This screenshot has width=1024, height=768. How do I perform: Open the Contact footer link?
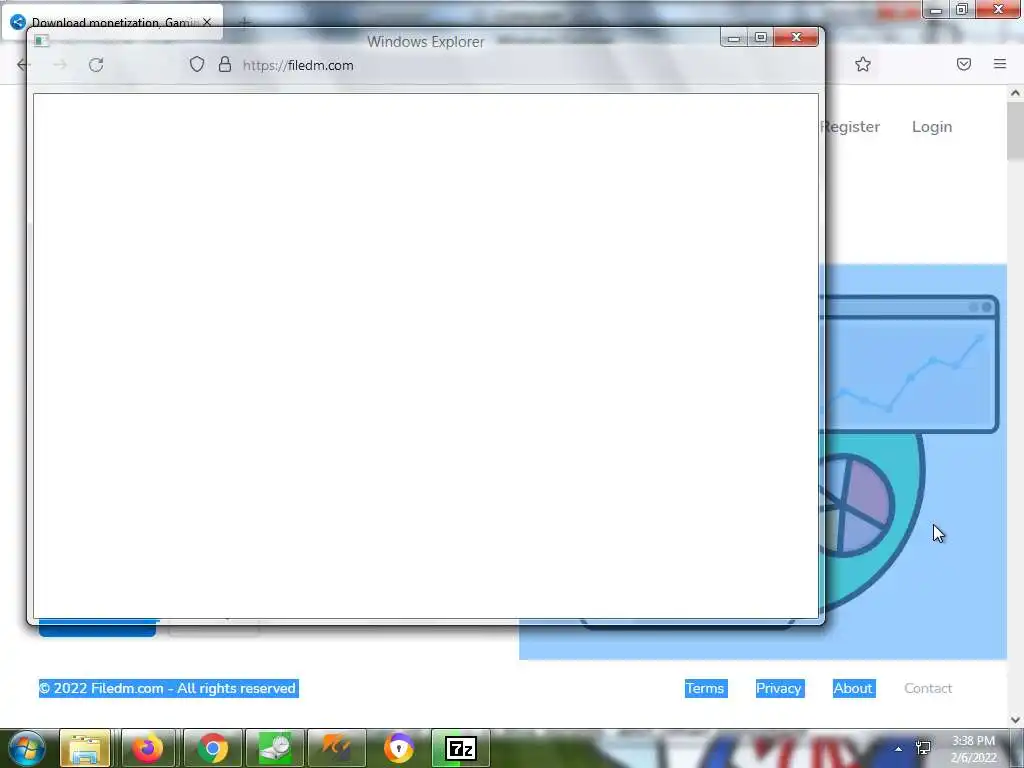click(928, 688)
